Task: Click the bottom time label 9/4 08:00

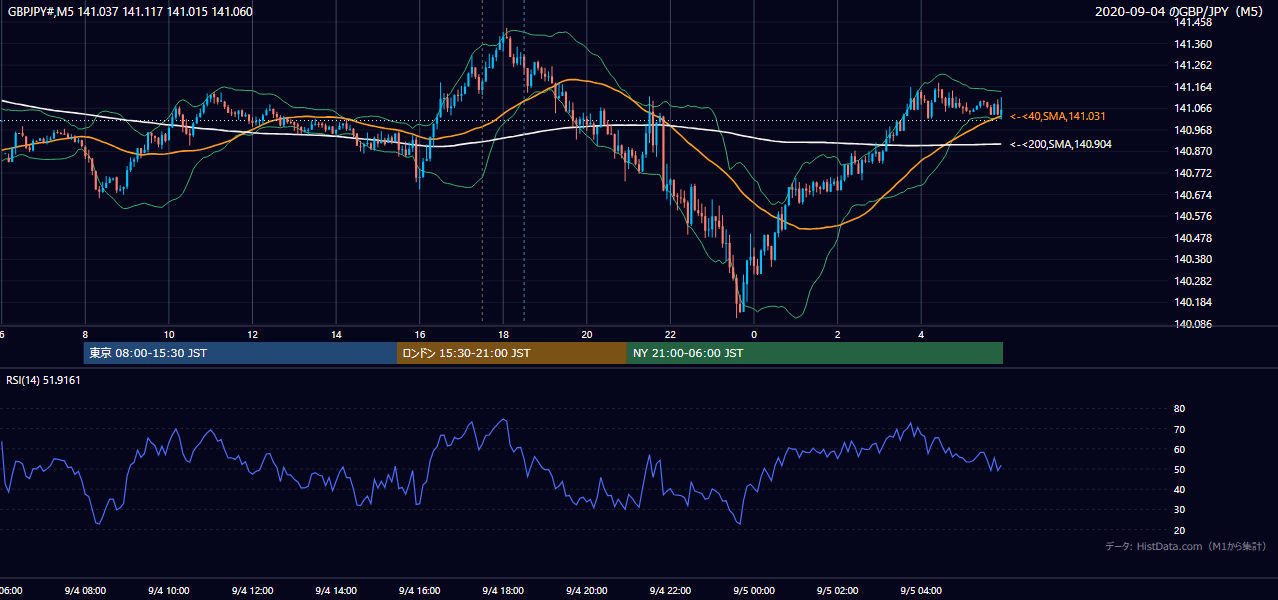Action: [x=84, y=591]
